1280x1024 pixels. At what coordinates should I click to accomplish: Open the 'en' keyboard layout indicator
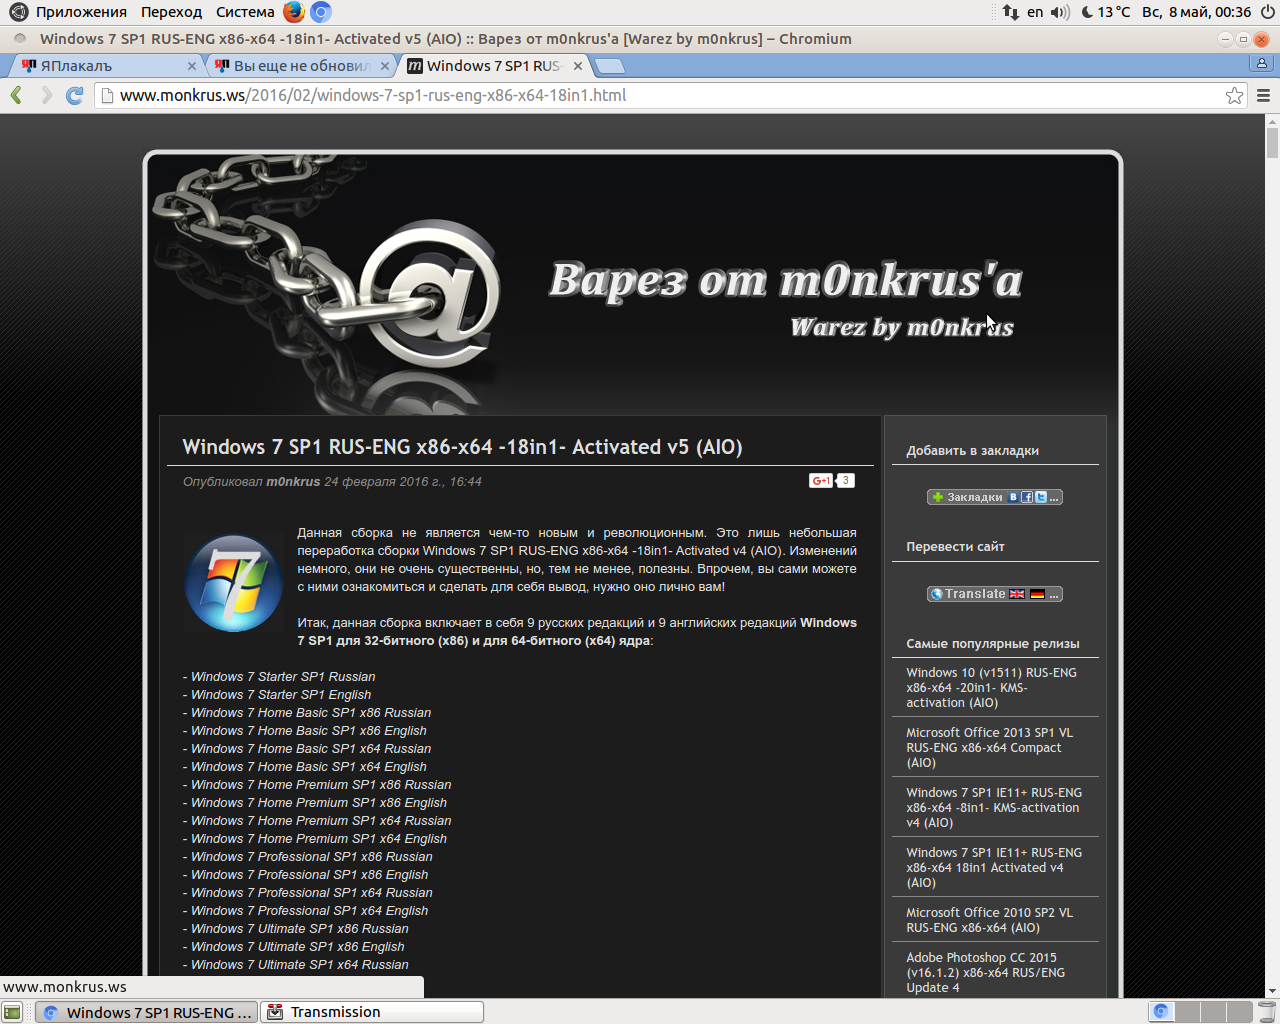1035,12
